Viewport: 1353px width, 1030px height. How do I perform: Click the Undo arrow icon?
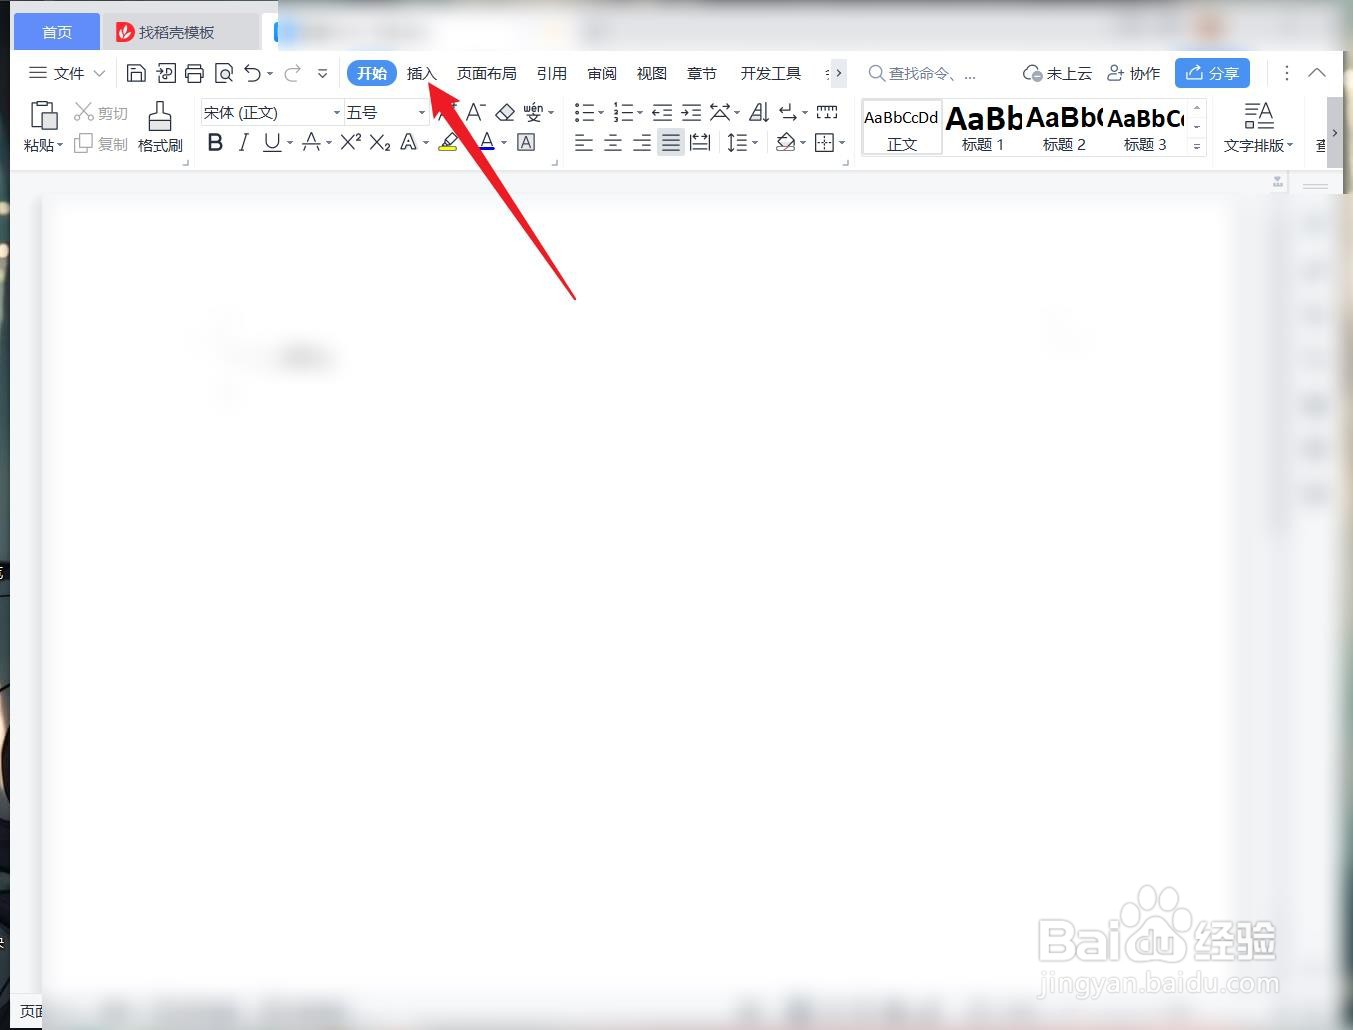coord(253,73)
